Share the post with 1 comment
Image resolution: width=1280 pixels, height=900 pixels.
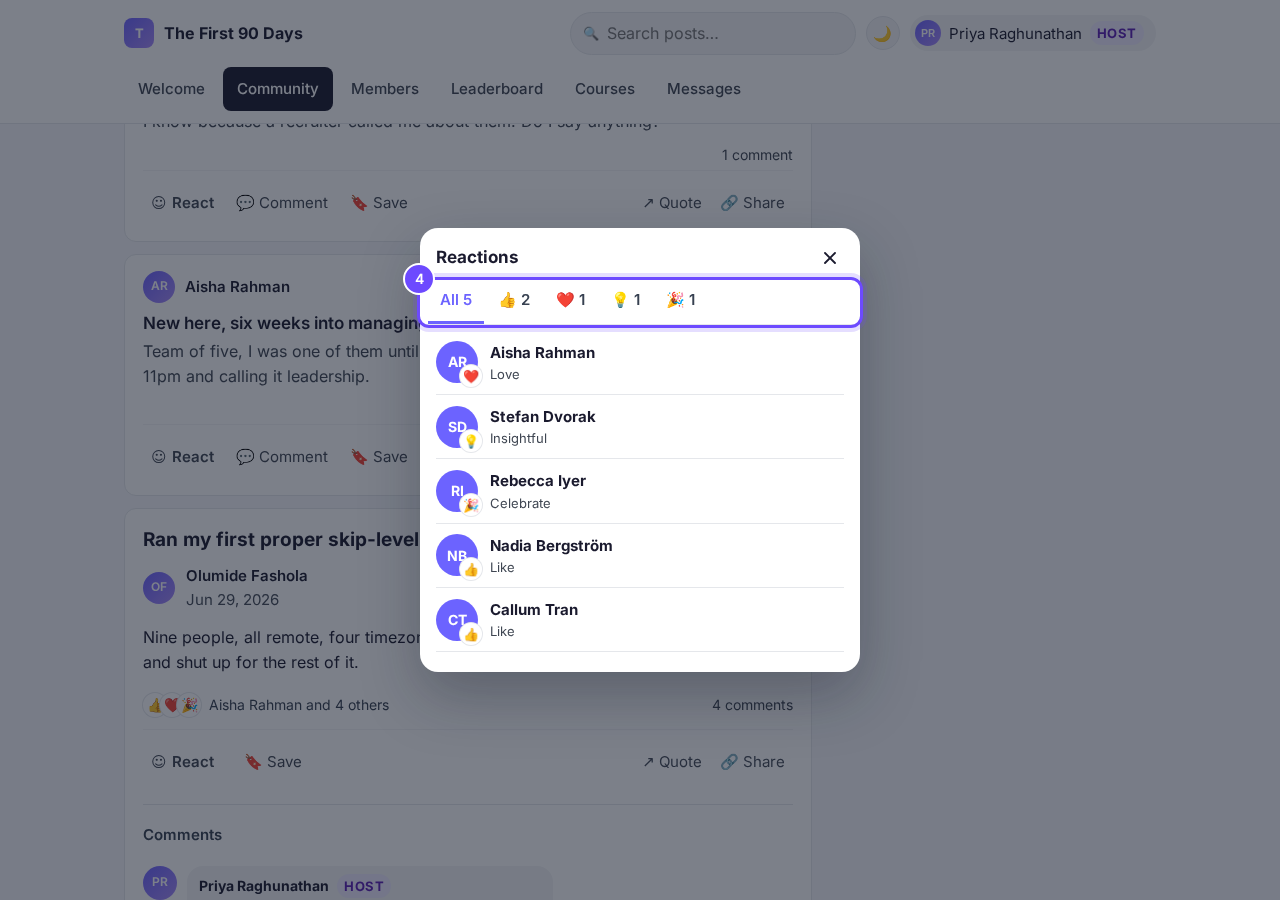pyautogui.click(x=752, y=203)
